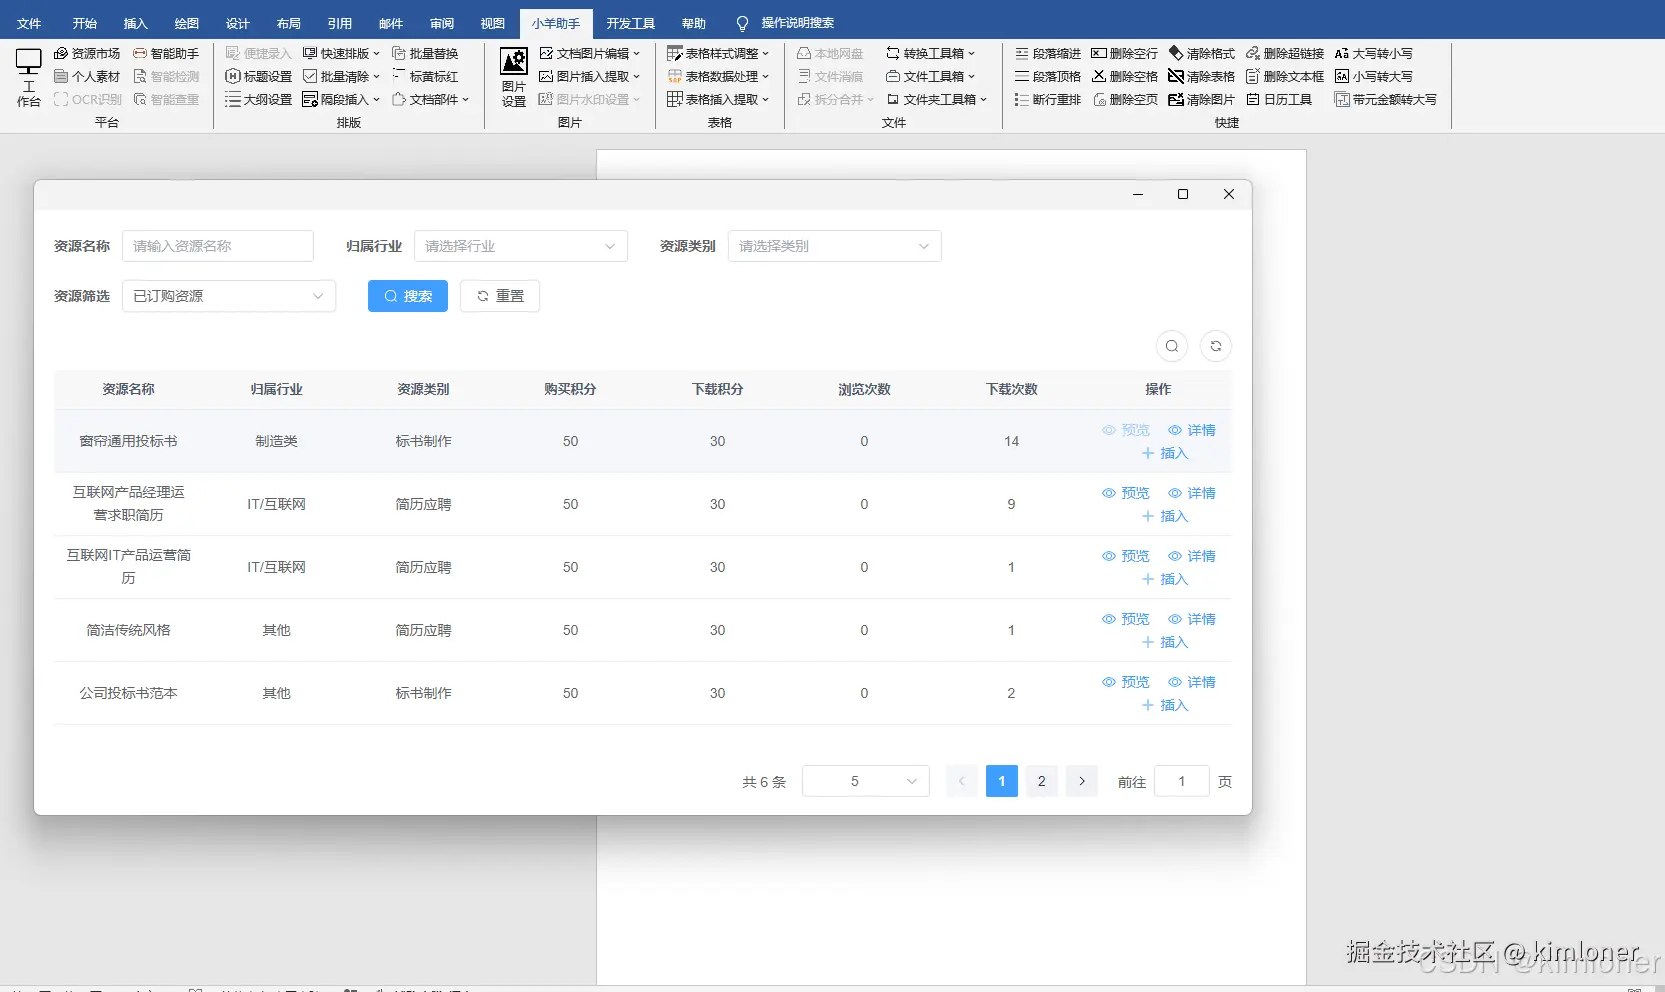The height and width of the screenshot is (992, 1665).
Task: Click 批量替换 batch replace
Action: coord(425,53)
